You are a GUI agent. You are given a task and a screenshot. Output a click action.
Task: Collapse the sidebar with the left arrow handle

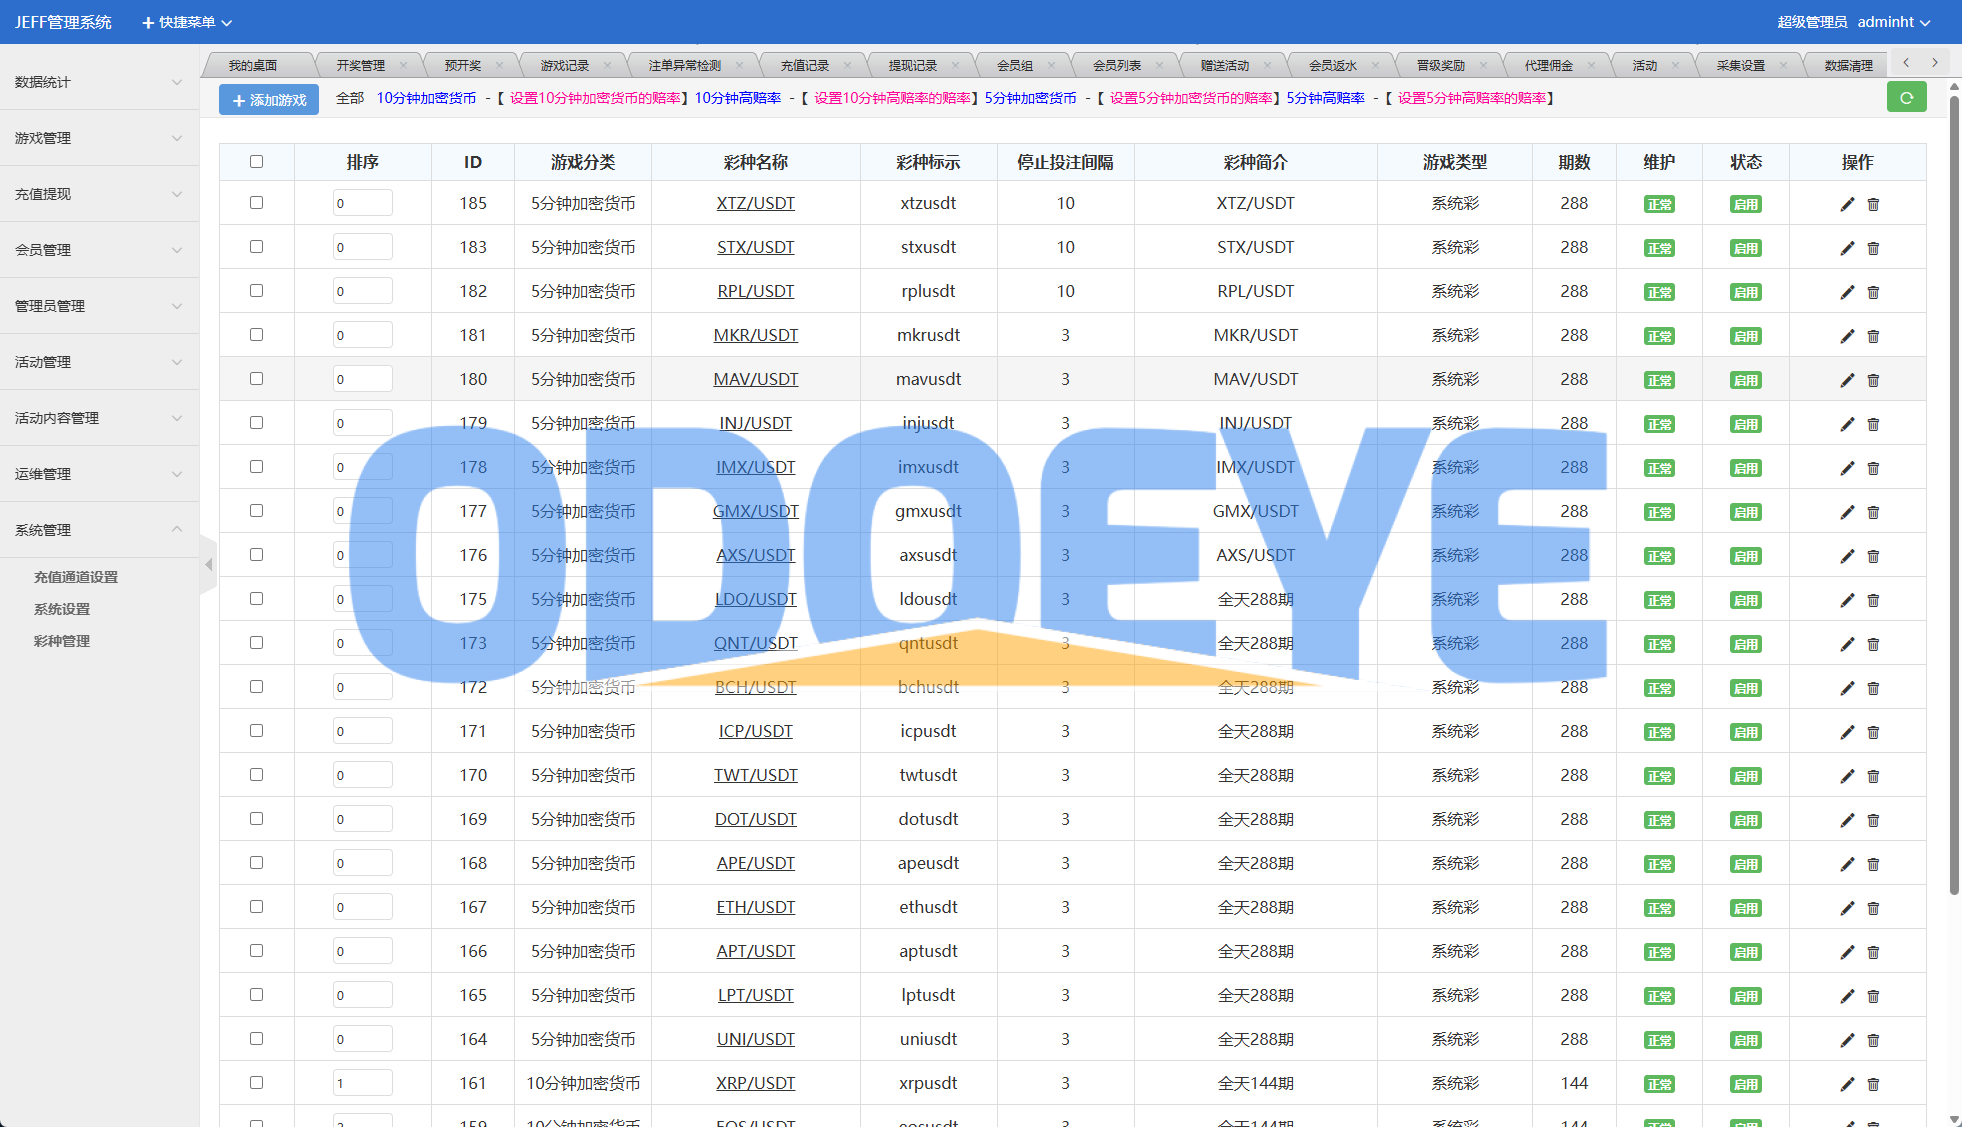click(208, 565)
